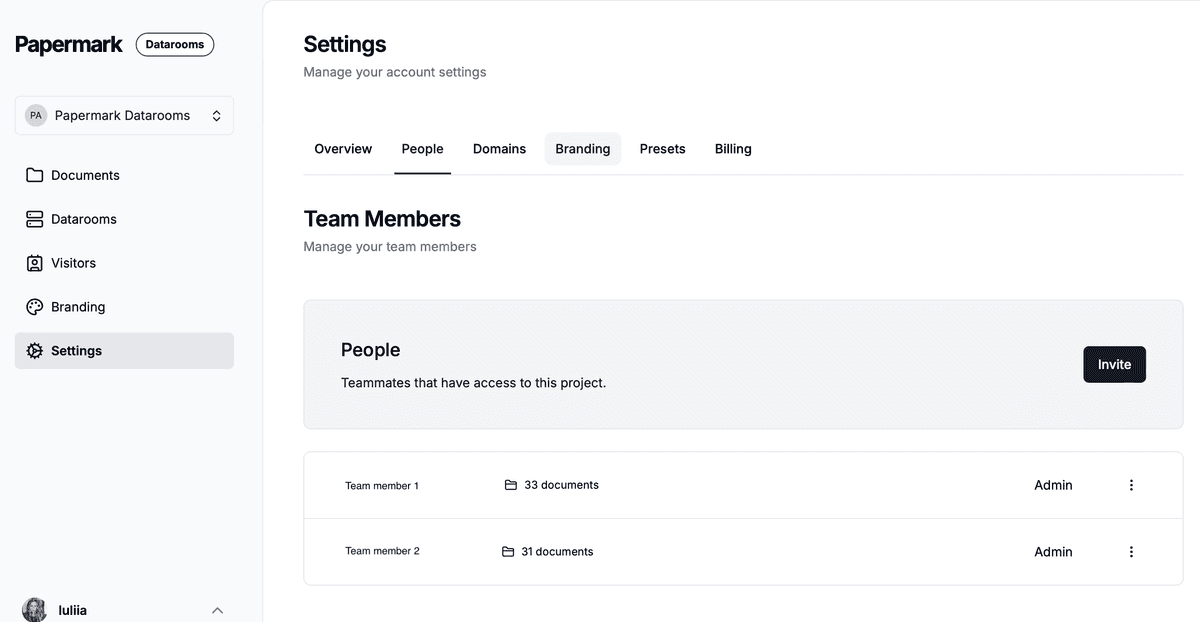Screen dimensions: 1200x622
Task: Open three-dot menu for Team member 2
Action: 1131,551
